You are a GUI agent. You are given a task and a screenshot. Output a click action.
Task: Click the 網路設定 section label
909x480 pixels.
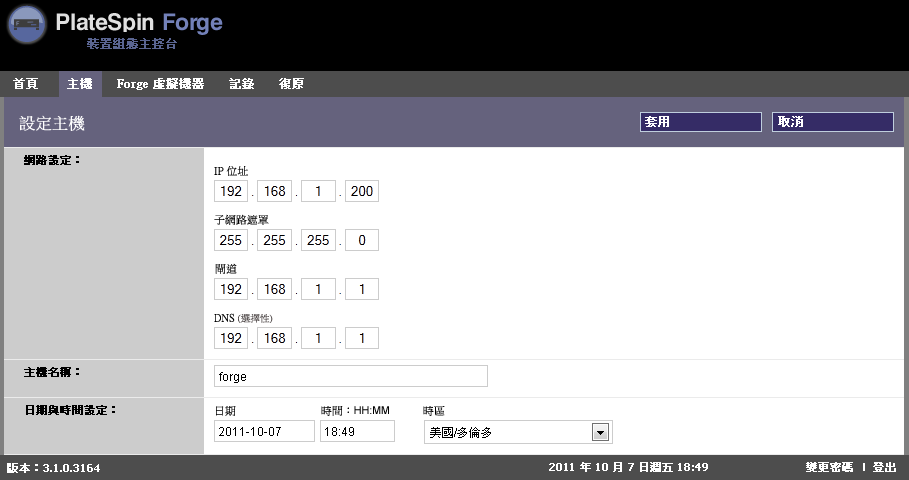tap(52, 160)
